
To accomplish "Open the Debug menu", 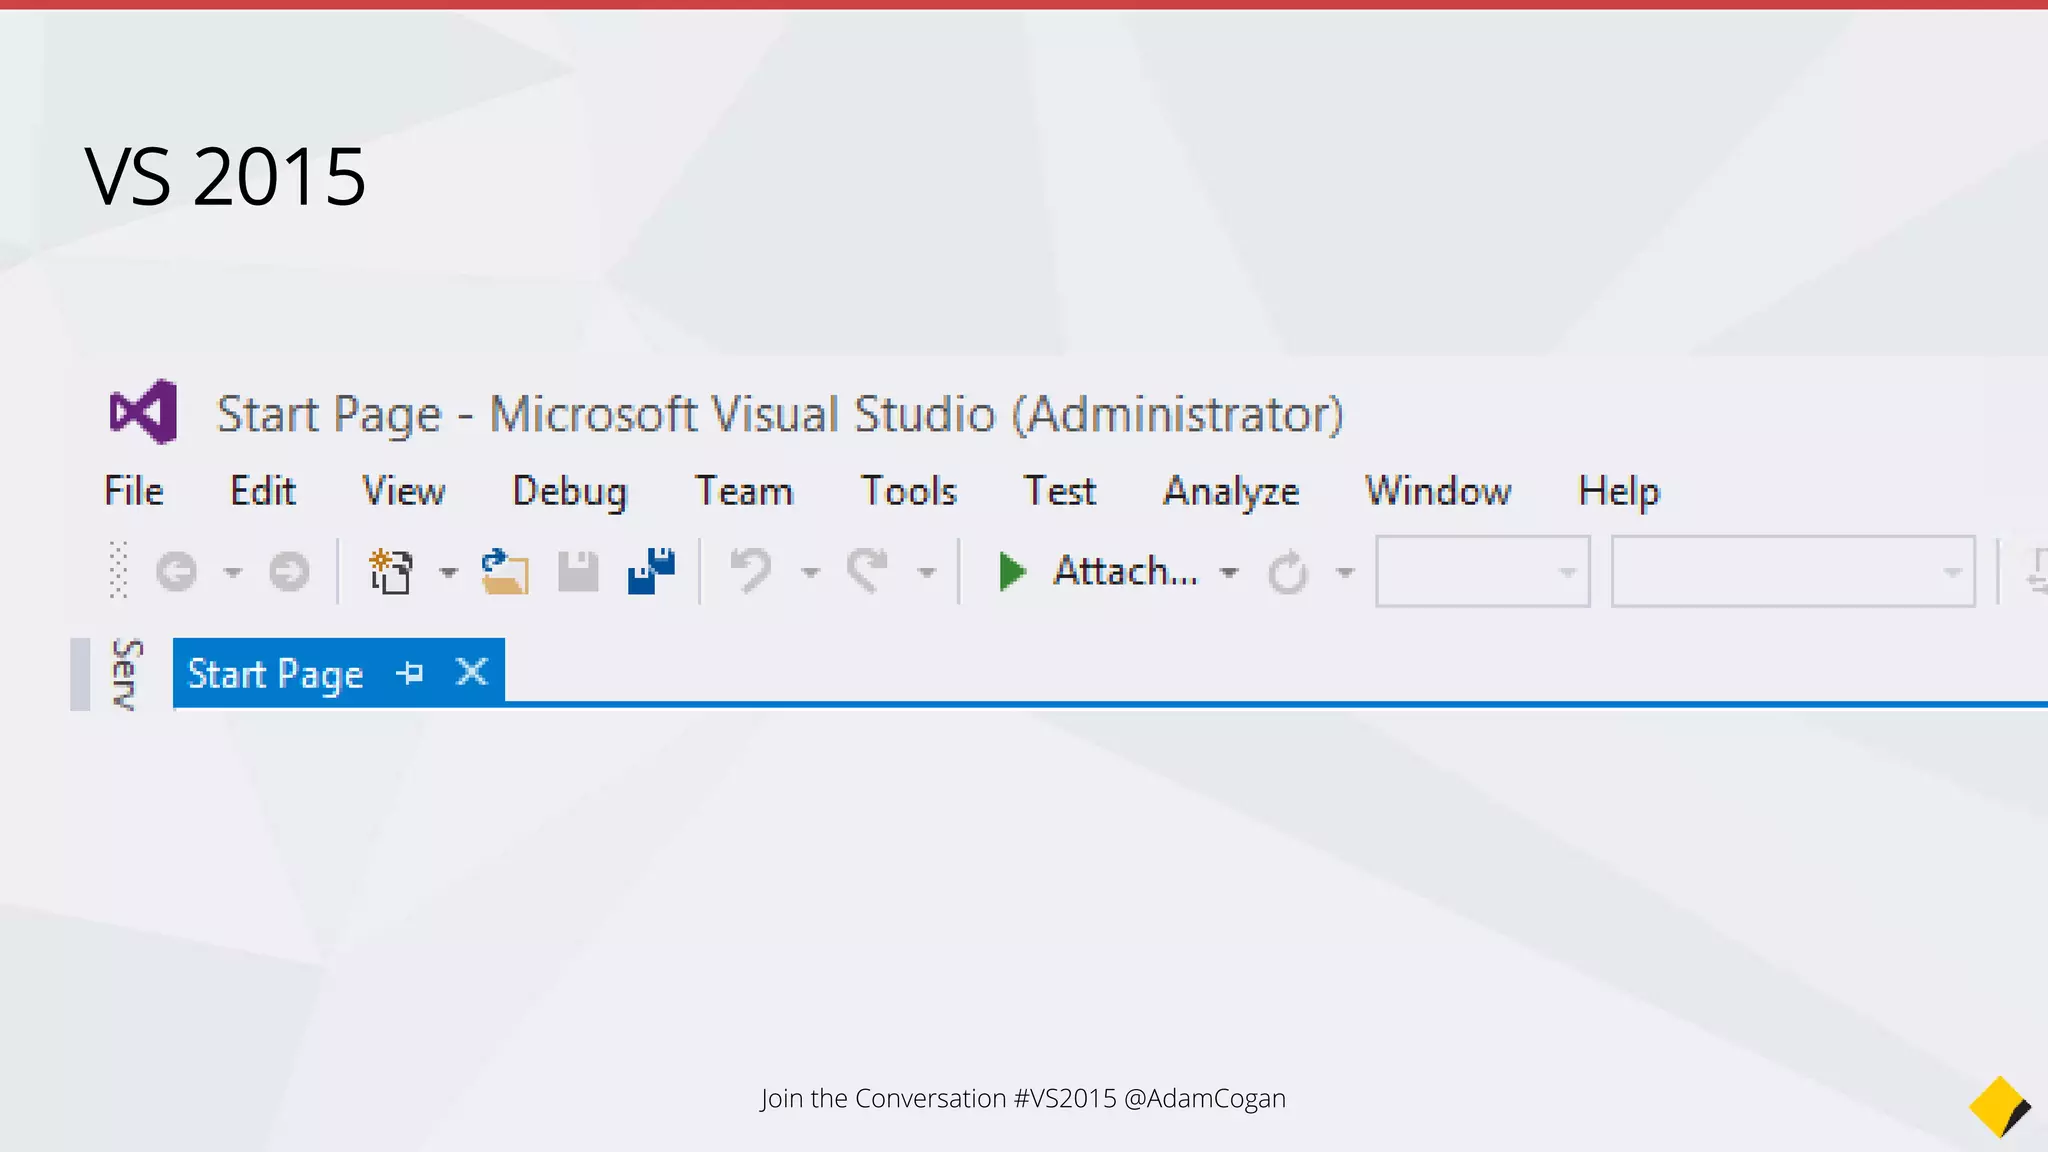I will pos(570,492).
